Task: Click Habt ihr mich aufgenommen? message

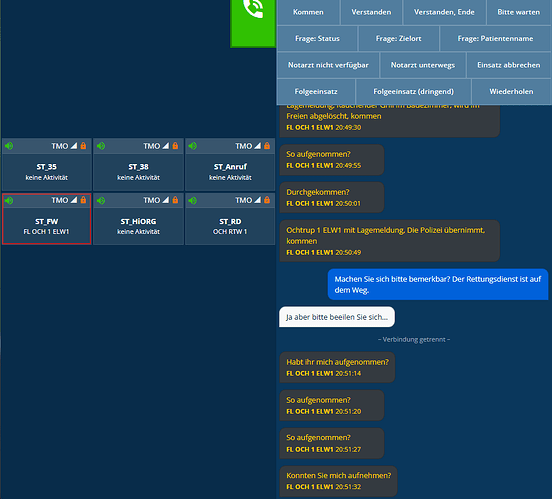Action: tap(337, 367)
